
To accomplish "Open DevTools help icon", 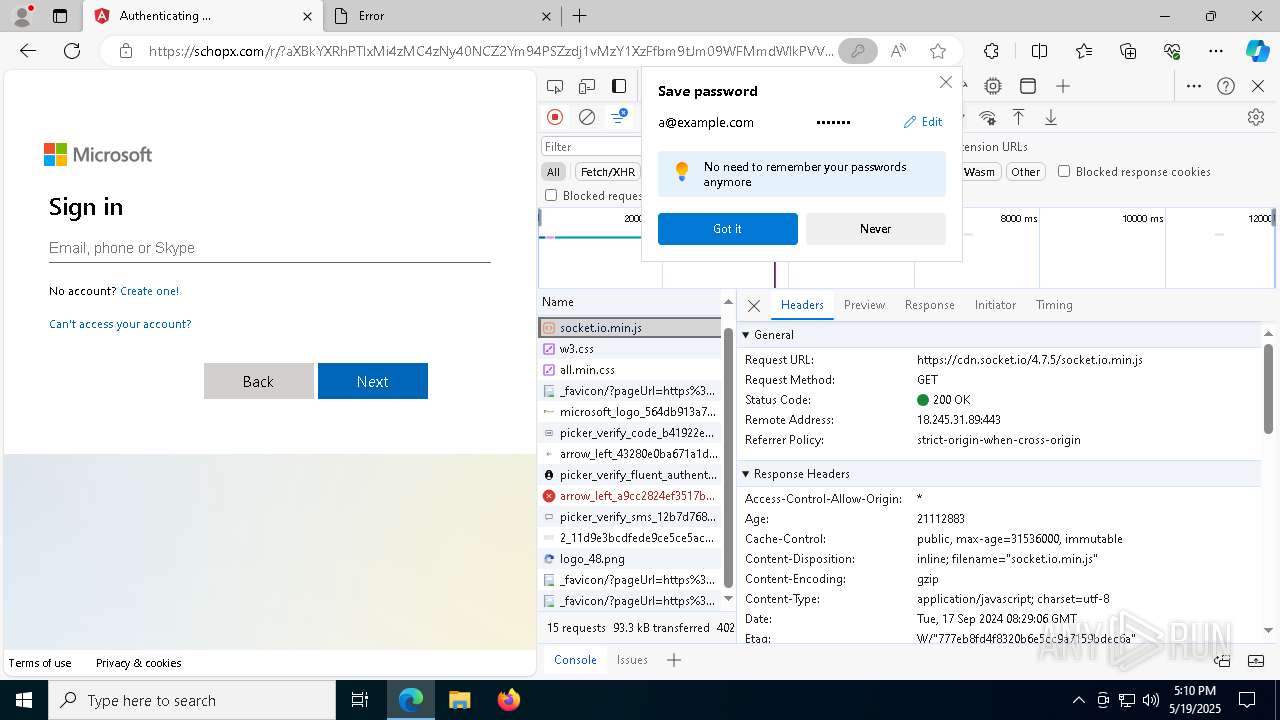I will tap(1226, 87).
